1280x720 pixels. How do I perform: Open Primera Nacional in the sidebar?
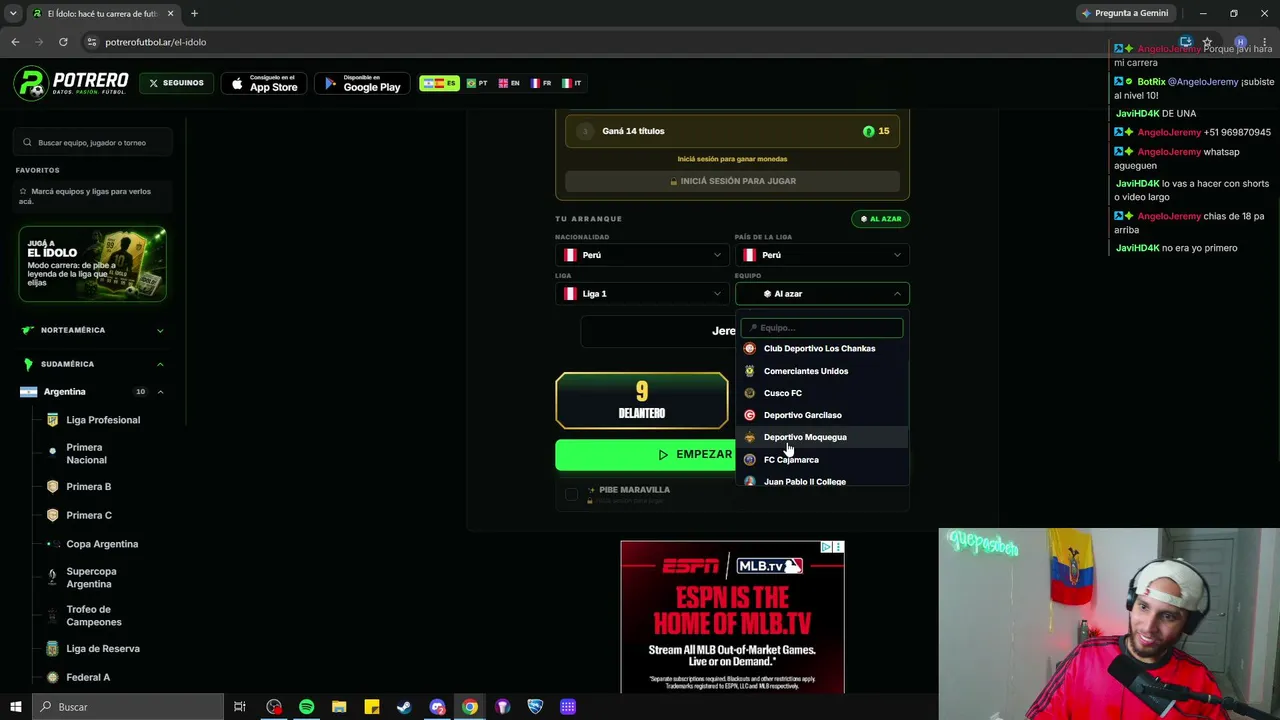pyautogui.click(x=86, y=454)
